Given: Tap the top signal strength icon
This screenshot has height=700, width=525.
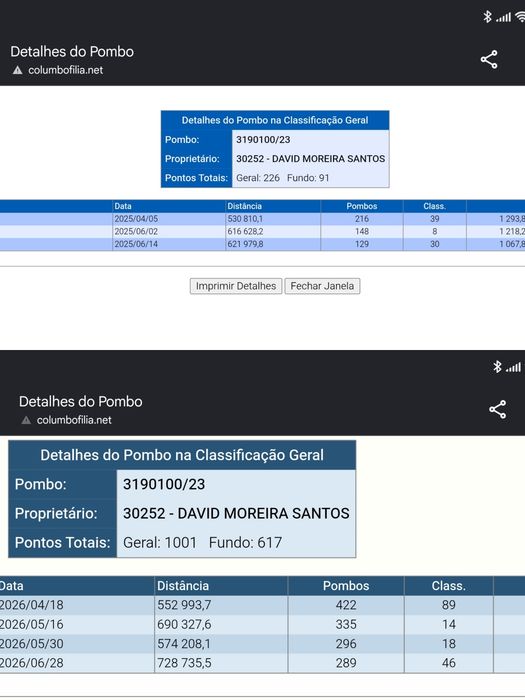Looking at the screenshot, I should [x=504, y=17].
